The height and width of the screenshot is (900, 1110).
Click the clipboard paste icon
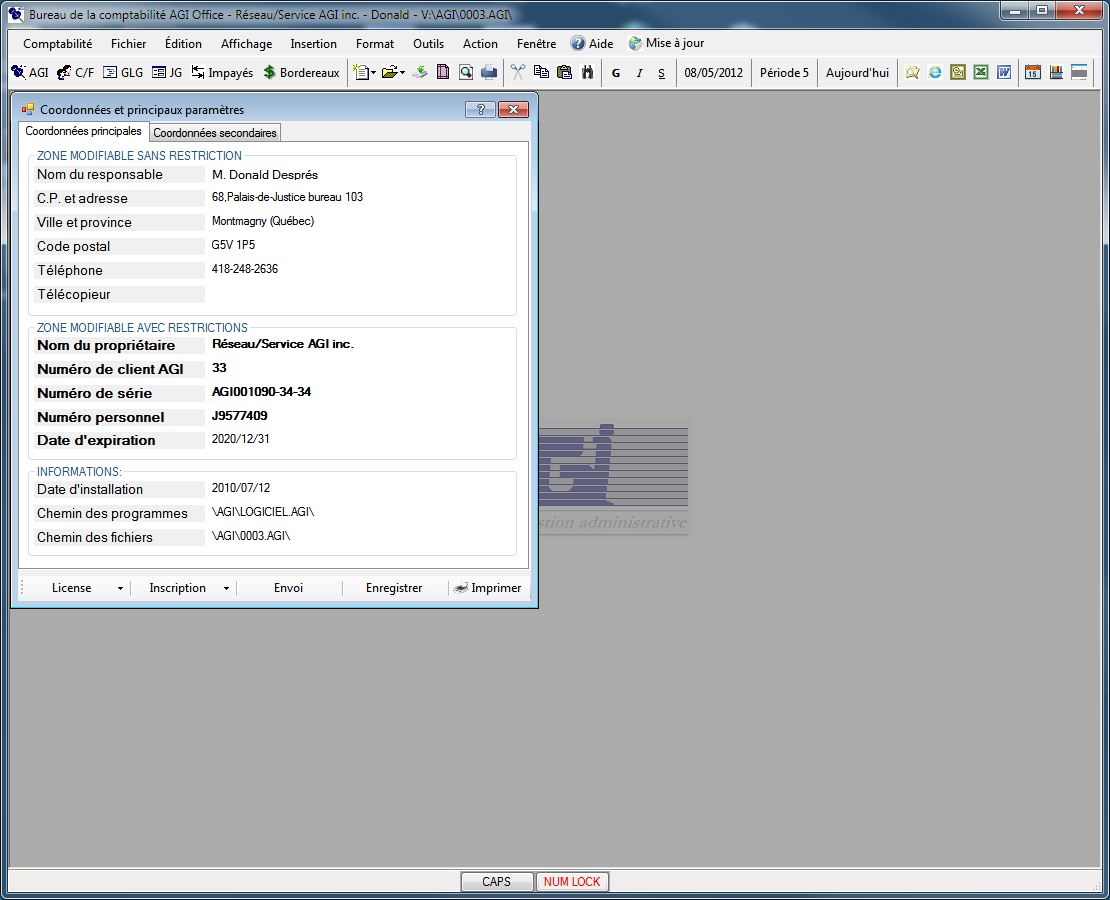pyautogui.click(x=564, y=72)
